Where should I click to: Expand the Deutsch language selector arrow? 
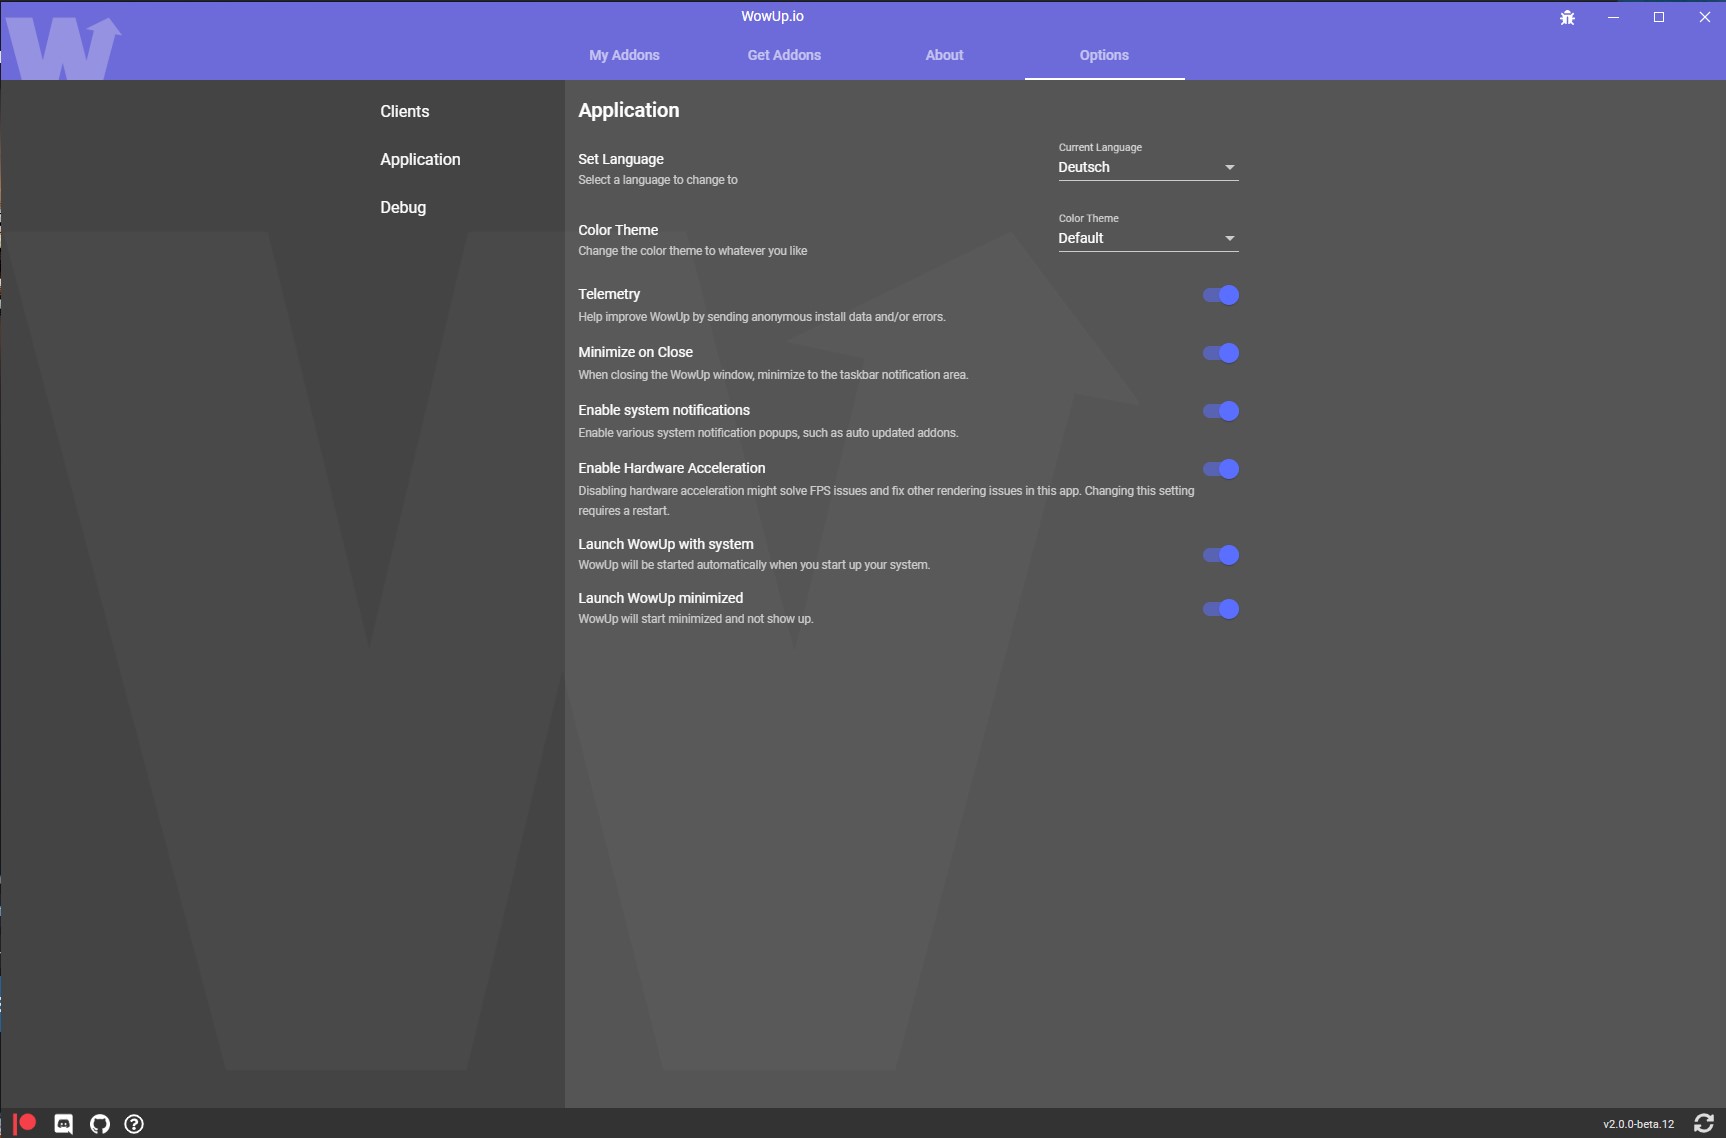(1229, 167)
